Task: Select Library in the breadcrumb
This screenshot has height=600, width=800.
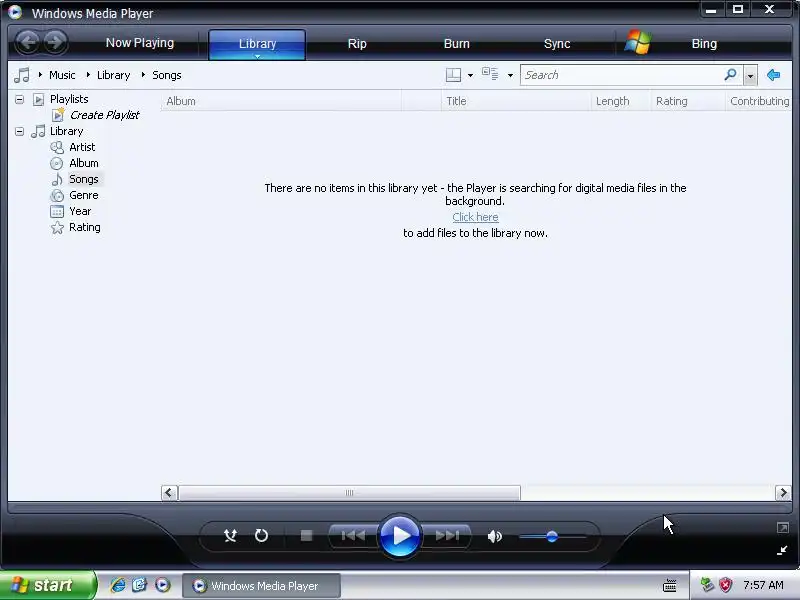Action: point(113,75)
